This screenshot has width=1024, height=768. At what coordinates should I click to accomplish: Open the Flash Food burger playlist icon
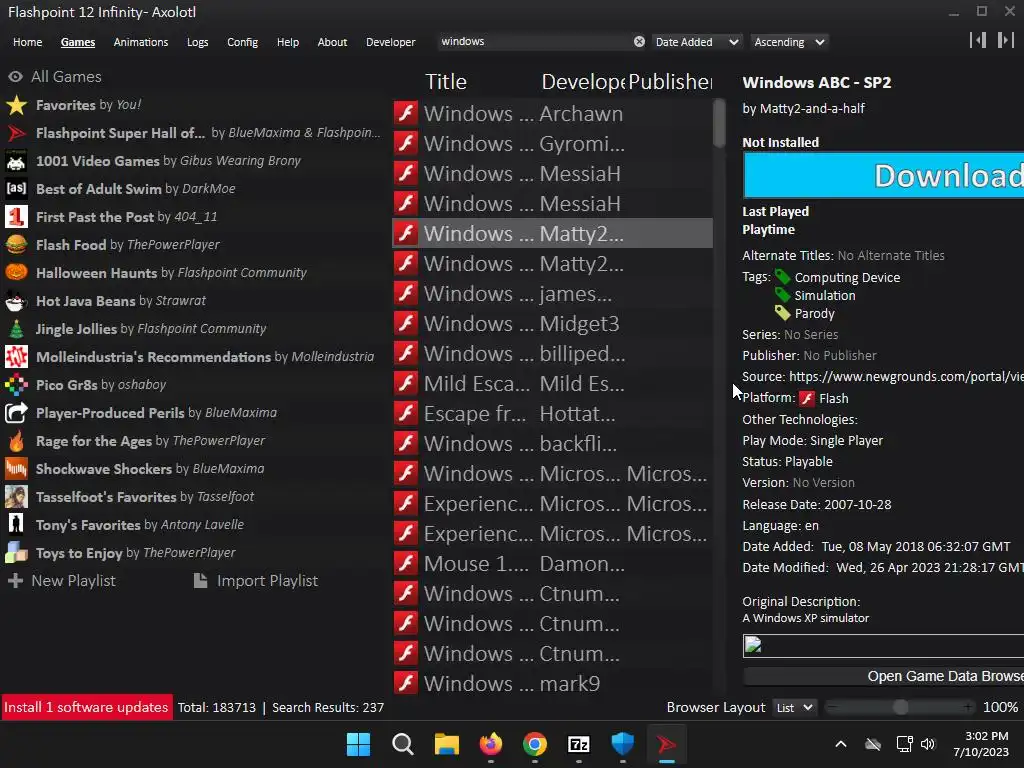coord(16,245)
